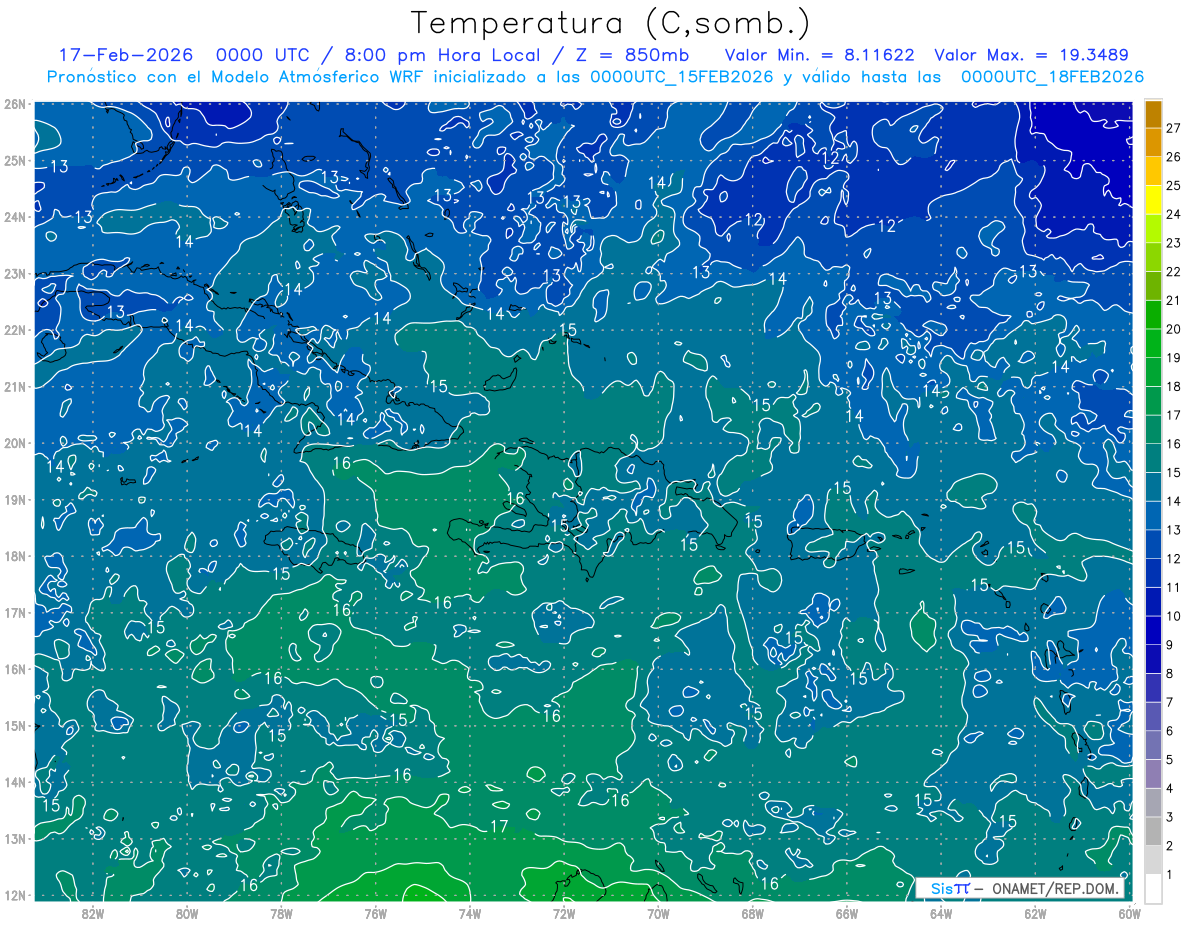Click the '21N' latitude axis label
The image size is (1200, 927).
coord(14,386)
